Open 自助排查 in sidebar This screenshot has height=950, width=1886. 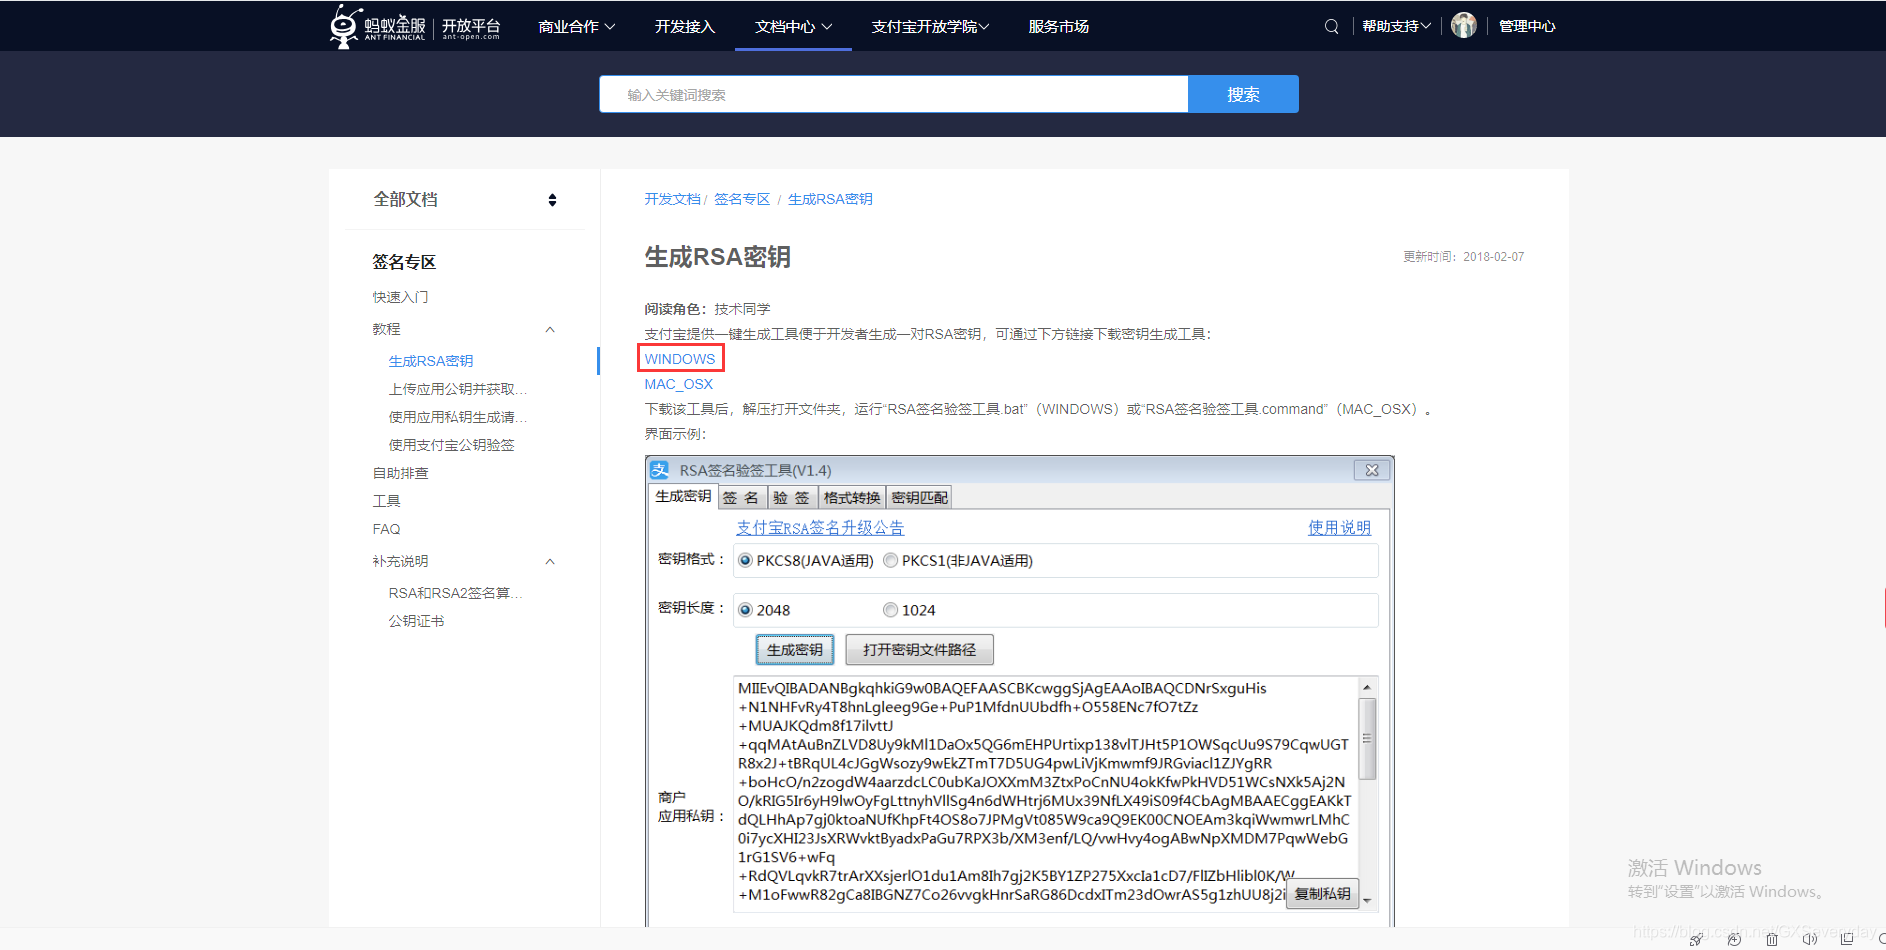tap(400, 473)
